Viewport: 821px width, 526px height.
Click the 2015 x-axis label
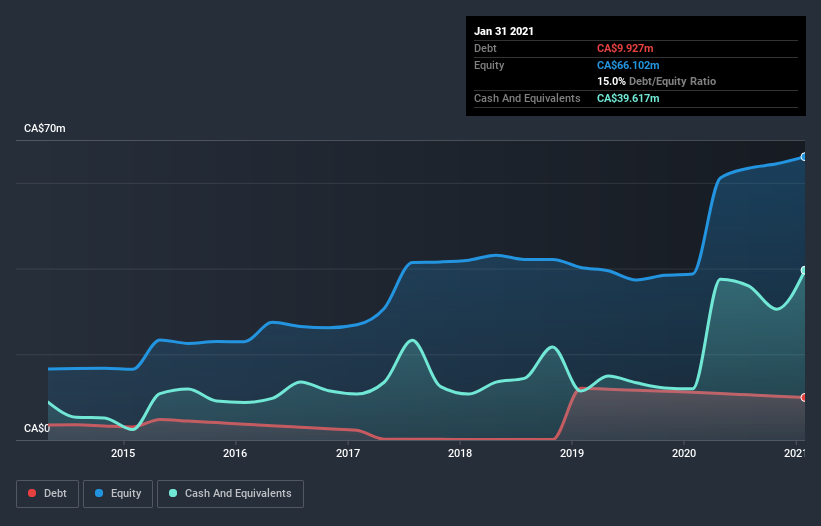(x=123, y=453)
